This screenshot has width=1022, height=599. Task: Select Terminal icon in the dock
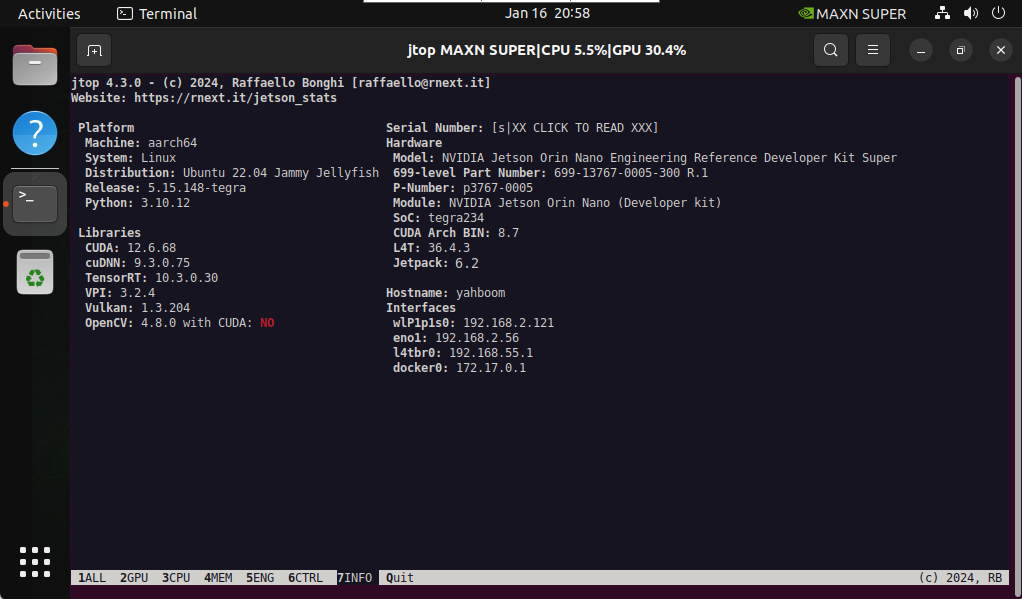tap(35, 203)
